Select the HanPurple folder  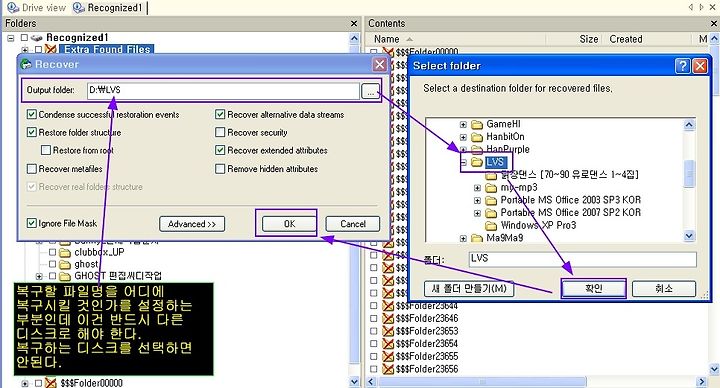coord(507,149)
